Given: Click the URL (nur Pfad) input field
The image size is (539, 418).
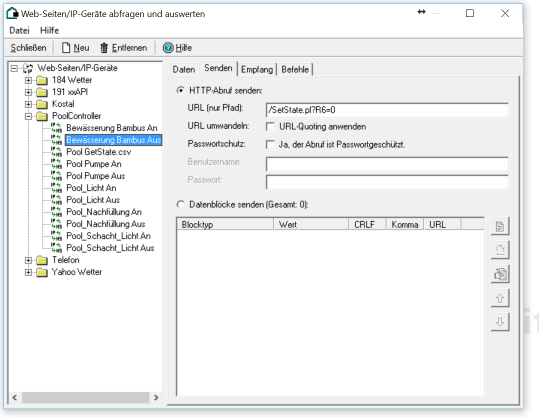Looking at the screenshot, I should tap(387, 110).
